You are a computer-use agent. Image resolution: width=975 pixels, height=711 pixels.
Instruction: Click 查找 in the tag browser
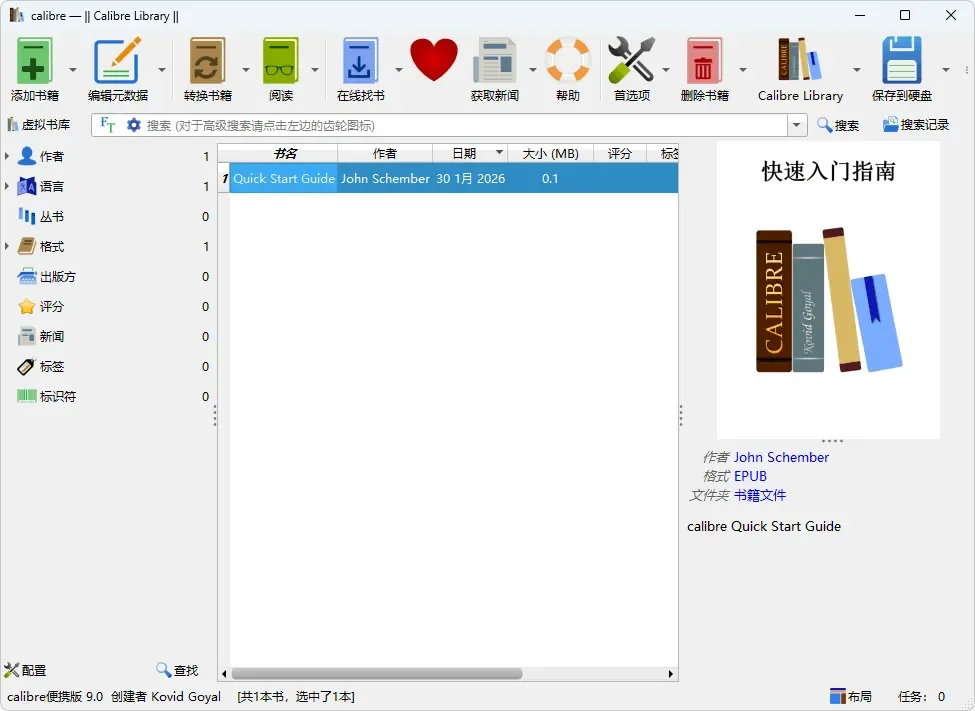pos(177,670)
